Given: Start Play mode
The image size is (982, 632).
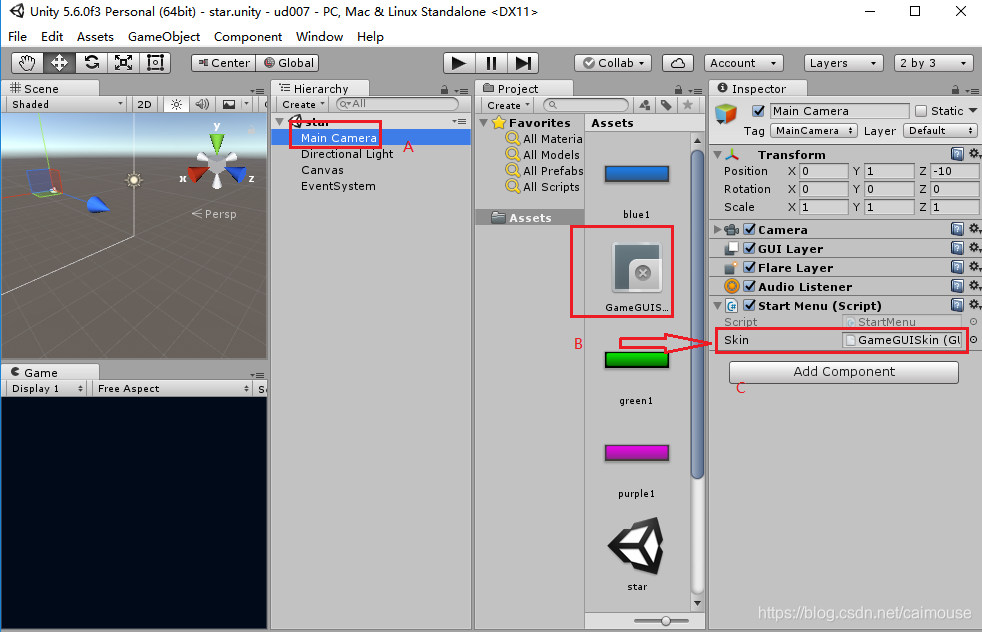Looking at the screenshot, I should pos(459,63).
